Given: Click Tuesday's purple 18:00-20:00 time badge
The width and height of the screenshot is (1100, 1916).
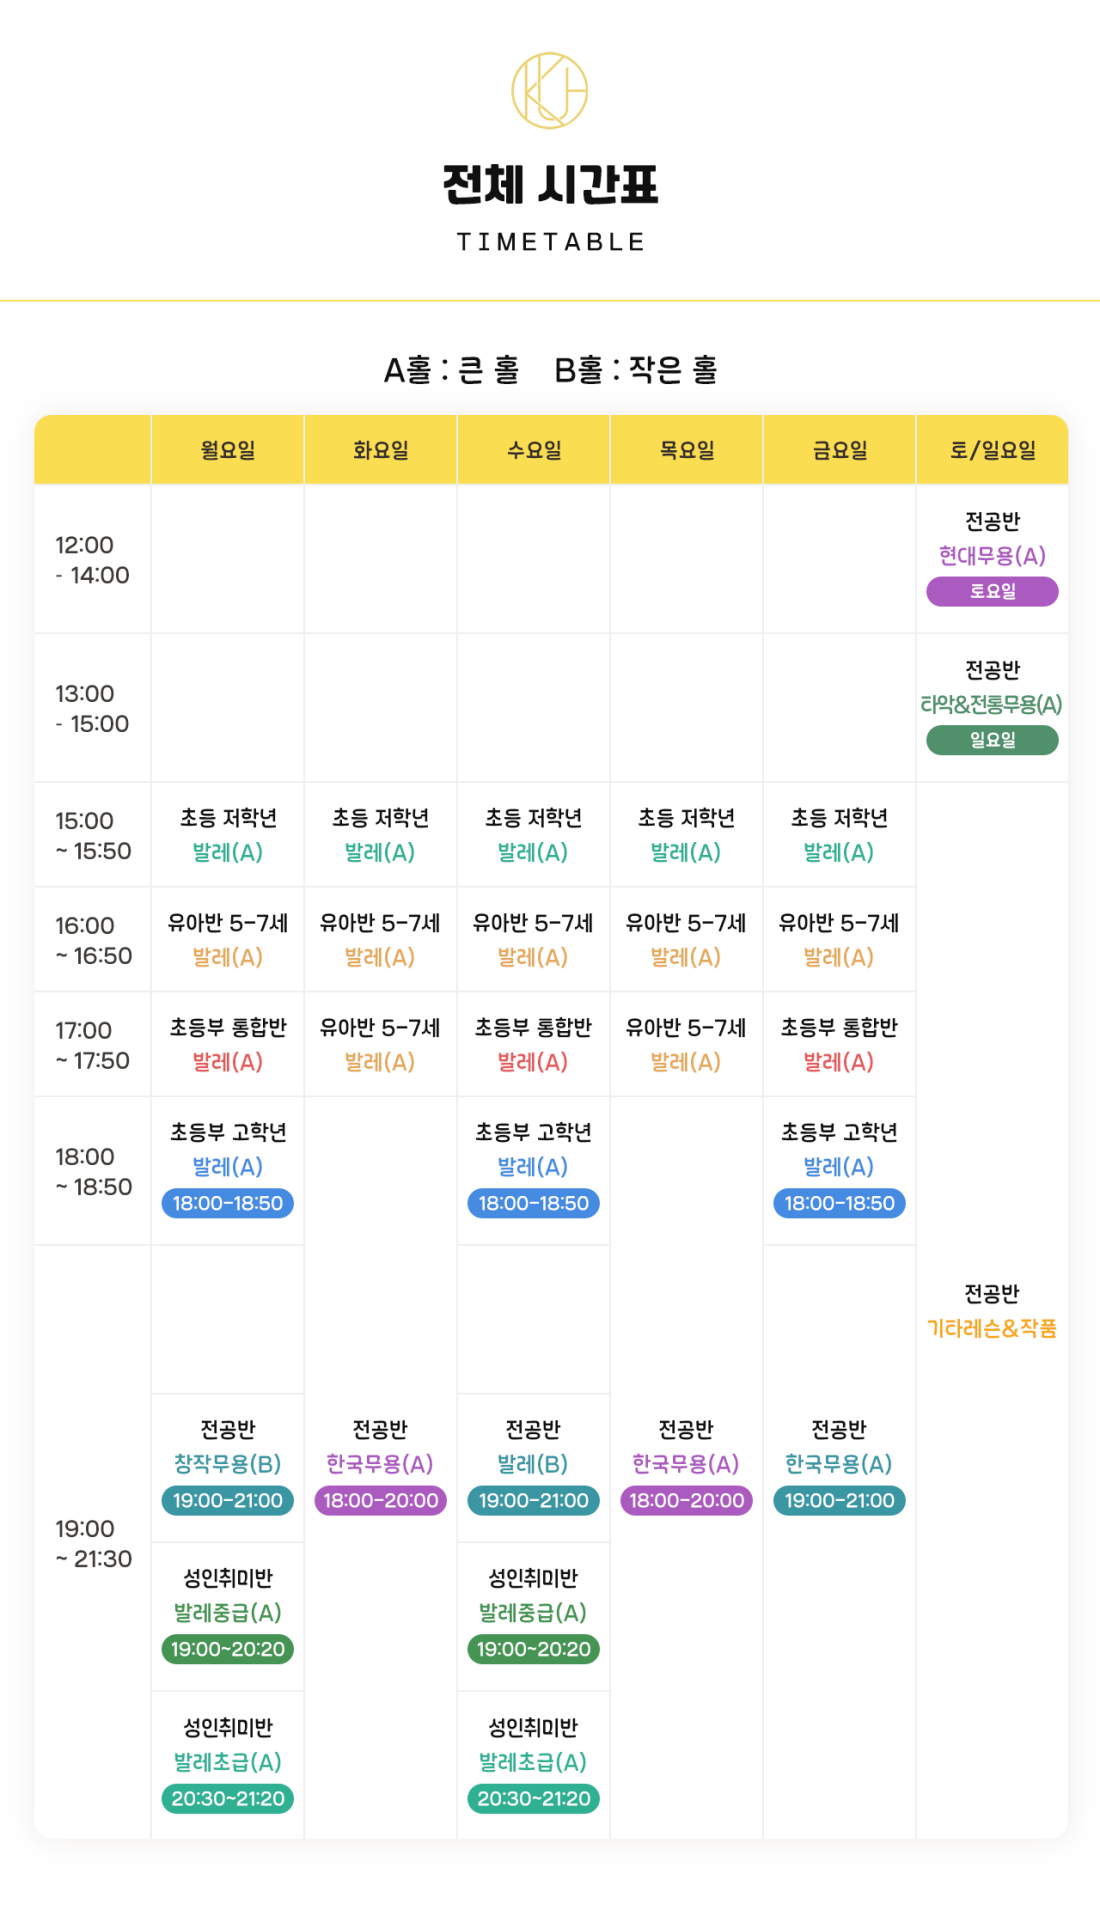Looking at the screenshot, I should coord(381,1500).
